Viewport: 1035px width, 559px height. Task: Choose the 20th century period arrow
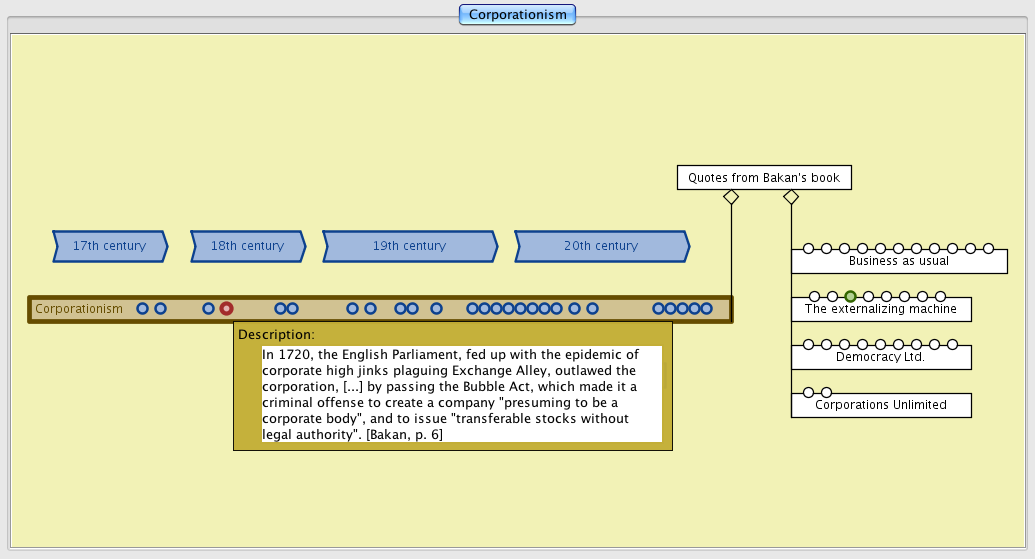[x=601, y=246]
